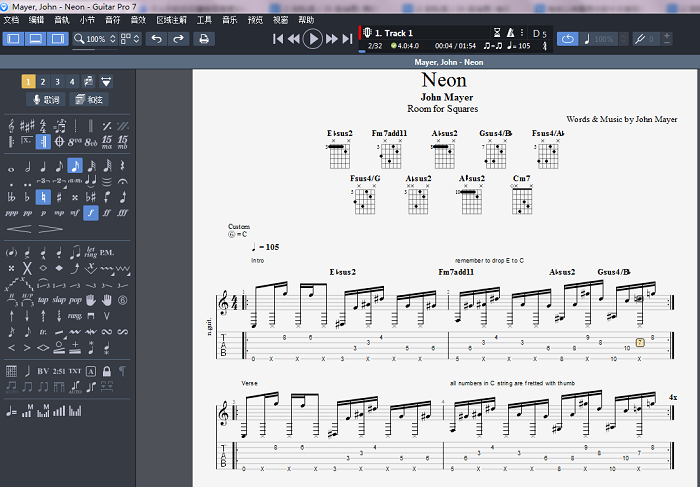
Task: Open the 文档 menu
Action: pos(11,20)
